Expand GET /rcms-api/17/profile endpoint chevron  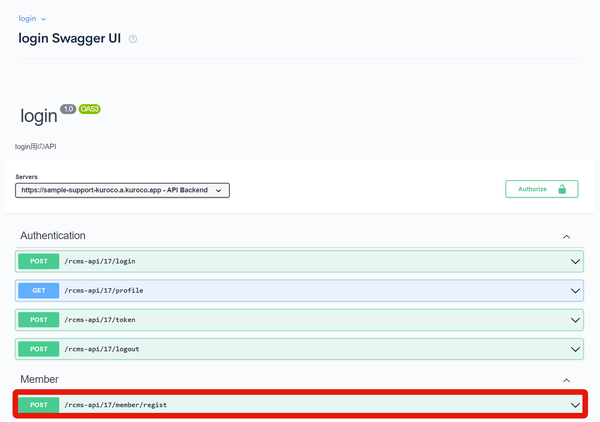pos(575,291)
